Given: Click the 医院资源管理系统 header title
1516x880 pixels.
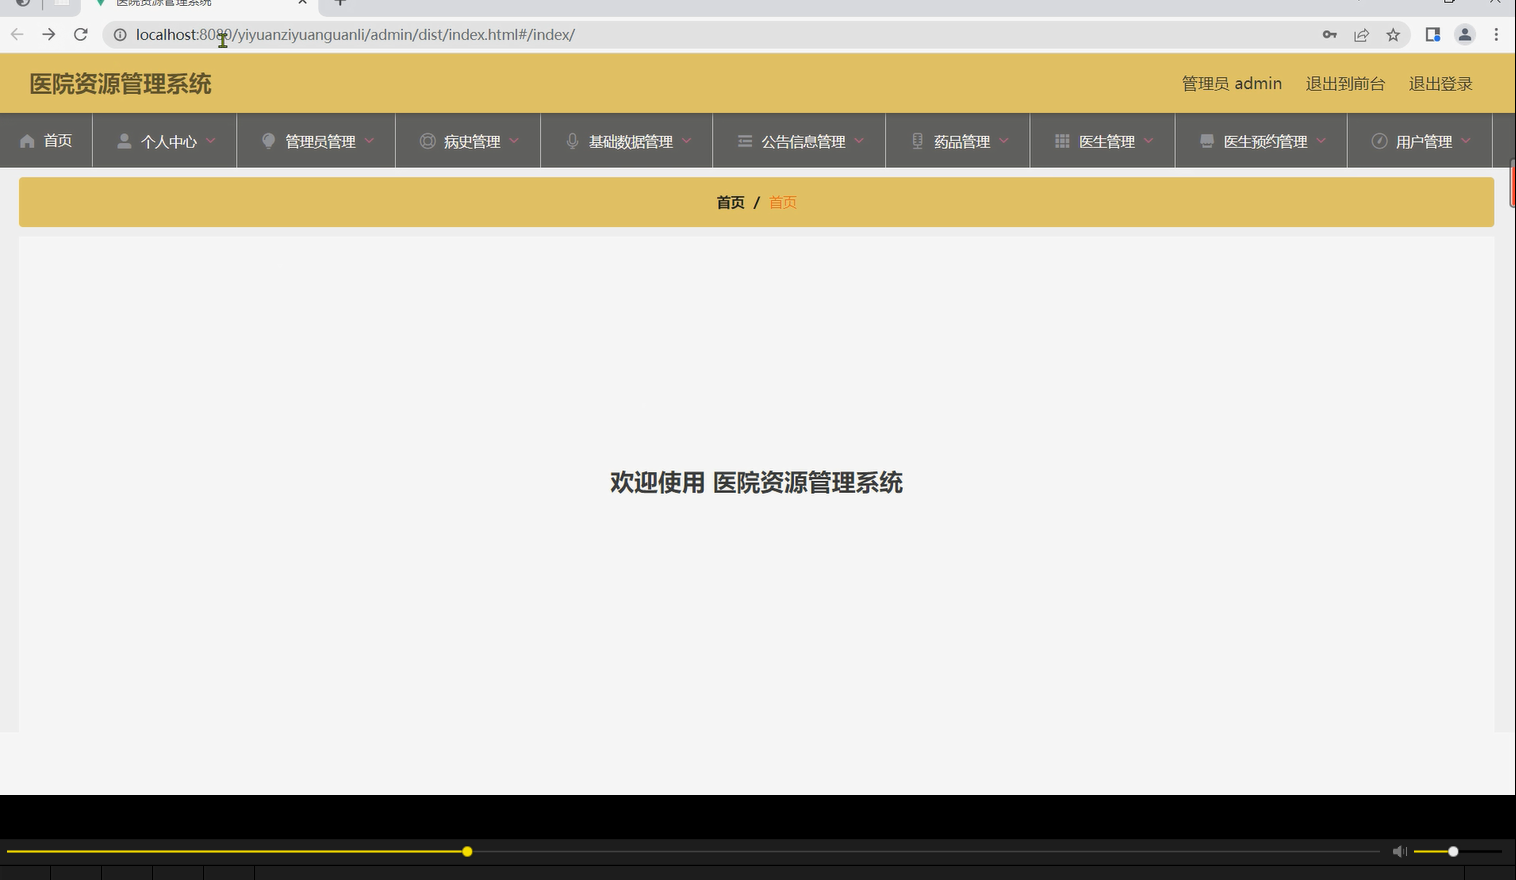Looking at the screenshot, I should click(120, 84).
